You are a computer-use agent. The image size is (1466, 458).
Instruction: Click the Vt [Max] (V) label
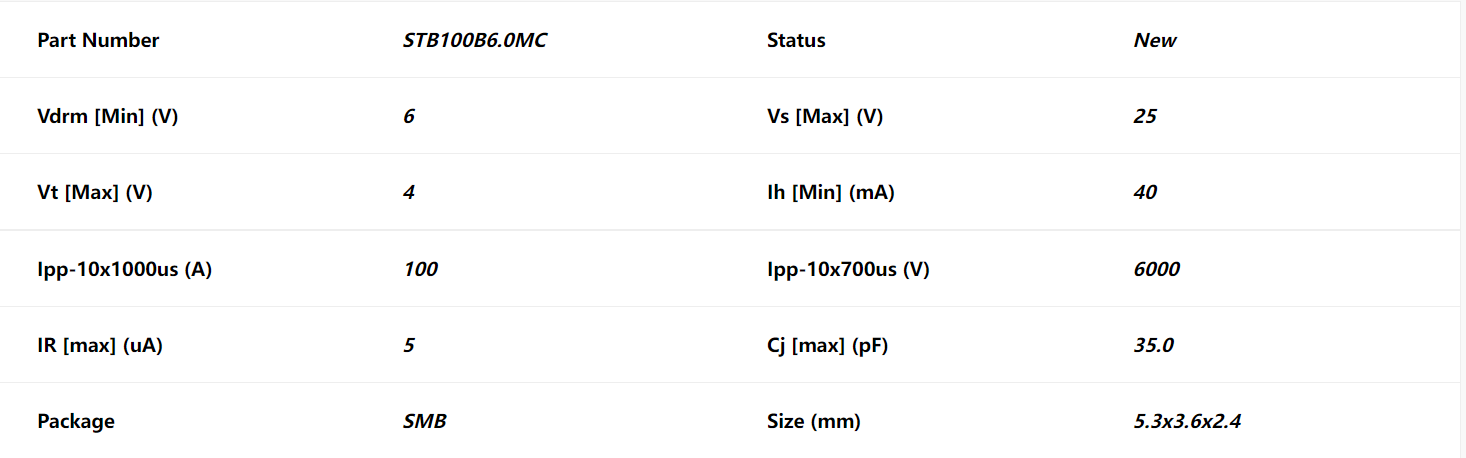coord(95,193)
